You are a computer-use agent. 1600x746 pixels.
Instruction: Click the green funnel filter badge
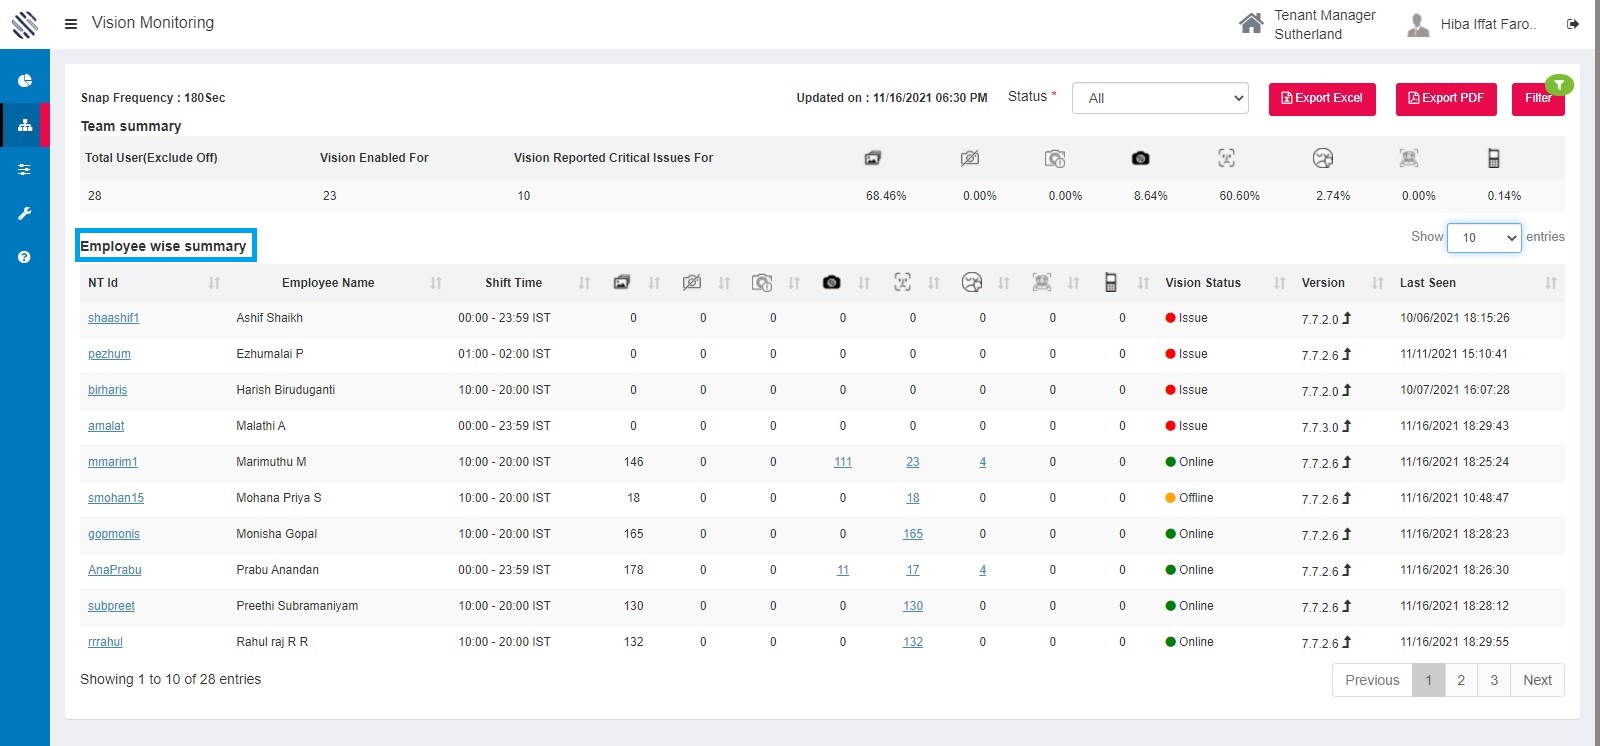(x=1558, y=85)
